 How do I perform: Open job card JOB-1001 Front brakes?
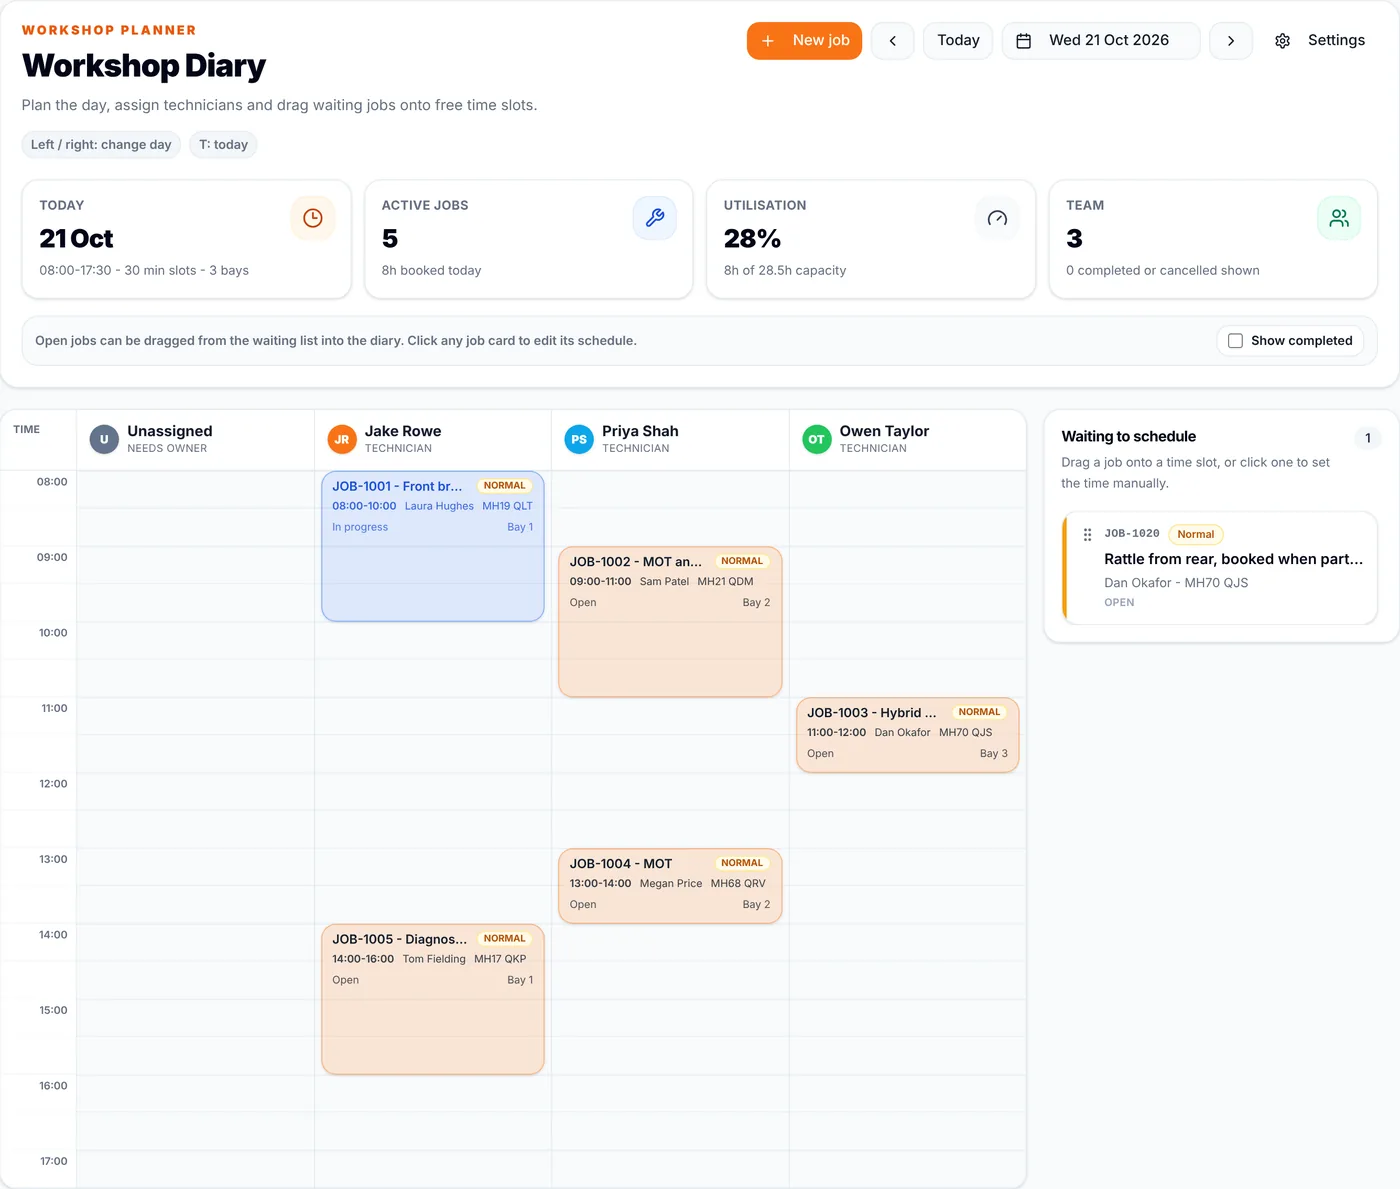tap(433, 546)
